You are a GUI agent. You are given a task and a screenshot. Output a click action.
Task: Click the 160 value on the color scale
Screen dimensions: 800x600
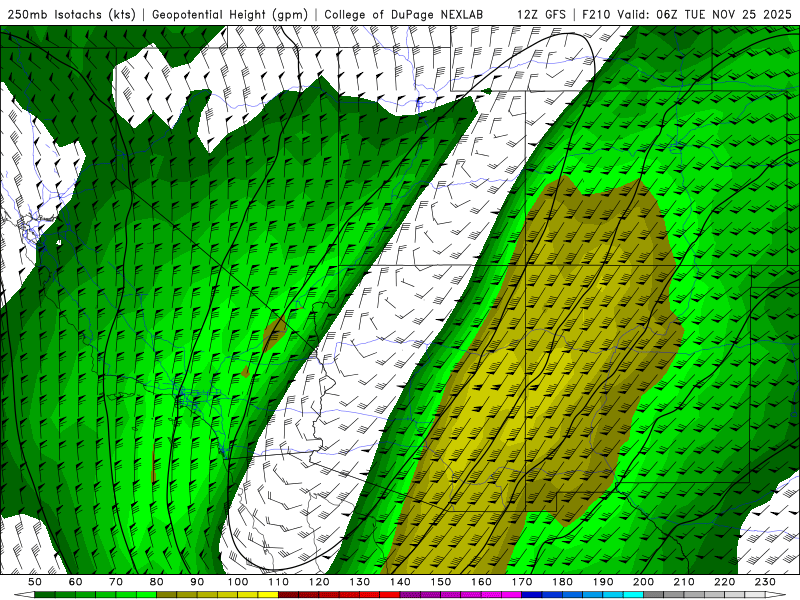(481, 582)
